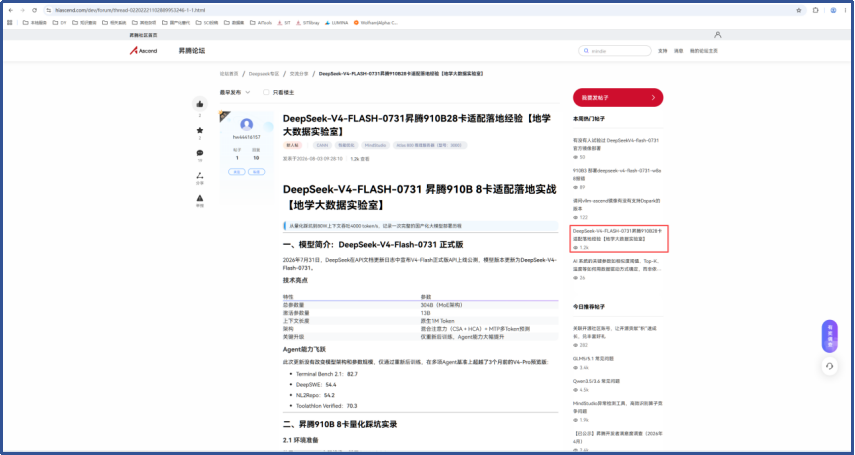Image resolution: width=855 pixels, height=455 pixels.
Task: Open the apps grid in bookmarks bar
Action: [x=10, y=23]
